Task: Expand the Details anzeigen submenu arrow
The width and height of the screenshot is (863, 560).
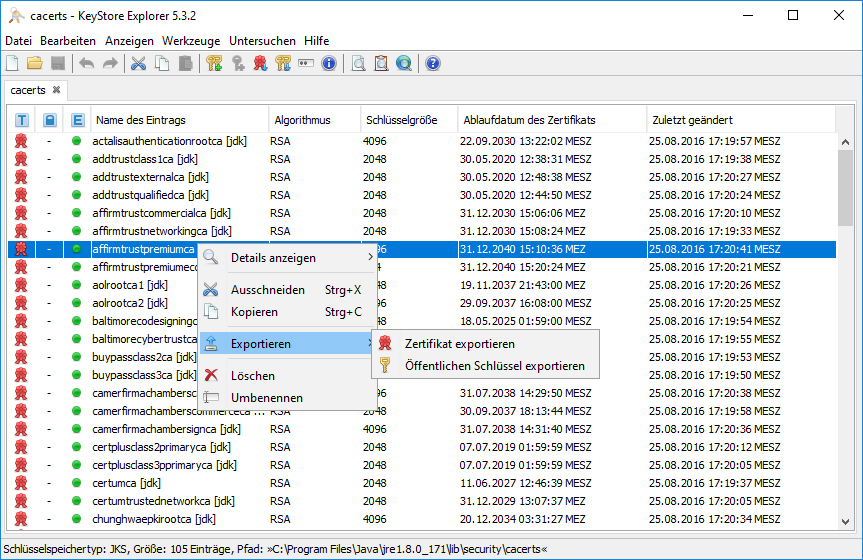Action: coord(370,257)
